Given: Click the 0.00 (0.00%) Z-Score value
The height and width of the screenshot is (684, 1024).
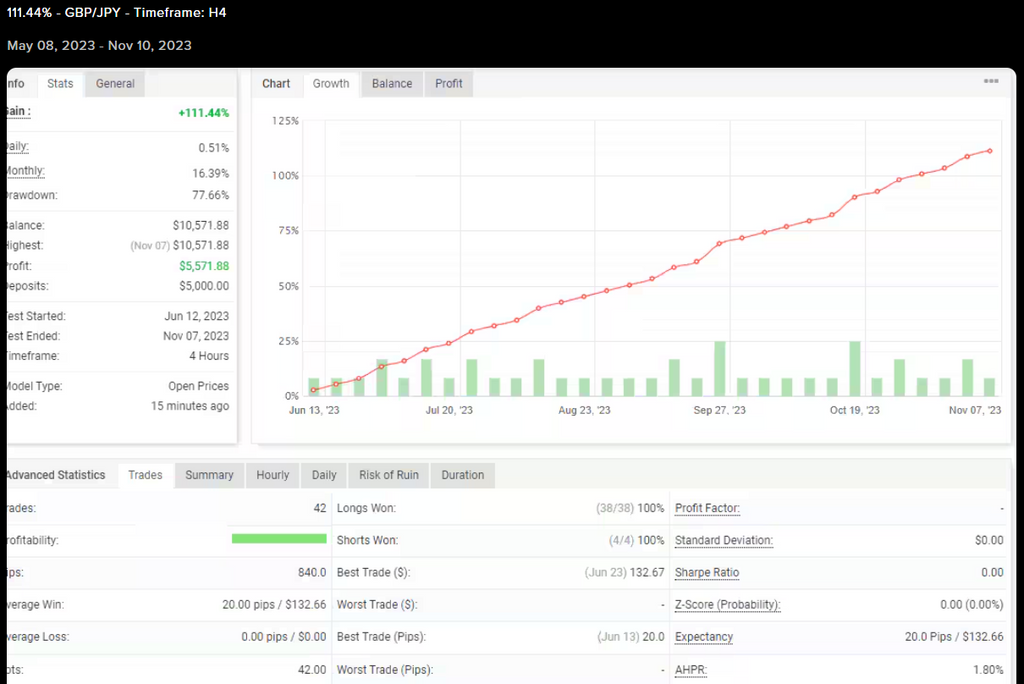Looking at the screenshot, I should point(972,605).
